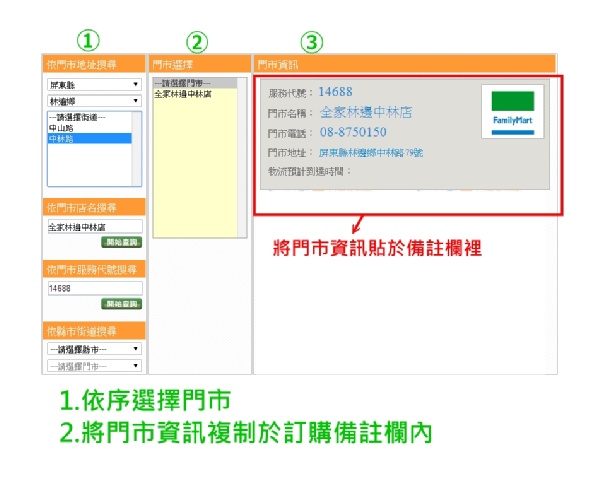600x502 pixels.
Task: Click 開始查詢 button under service code search
Action: click(122, 304)
